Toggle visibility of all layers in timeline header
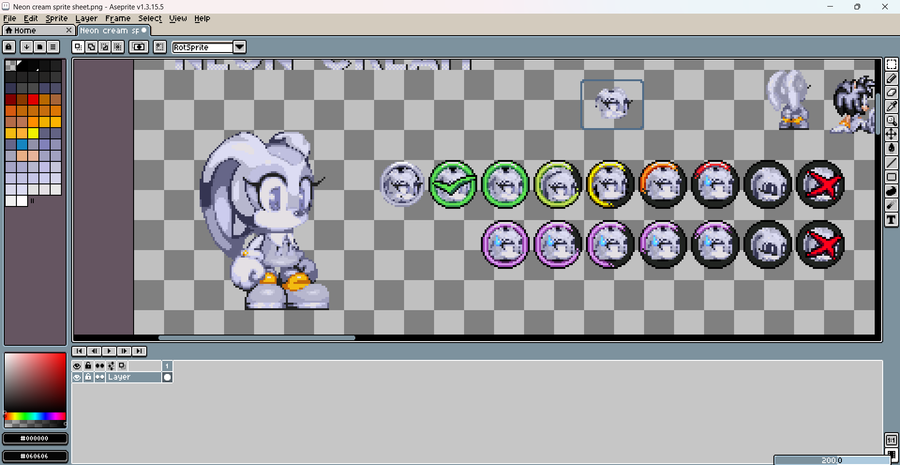The height and width of the screenshot is (465, 900). [77, 366]
